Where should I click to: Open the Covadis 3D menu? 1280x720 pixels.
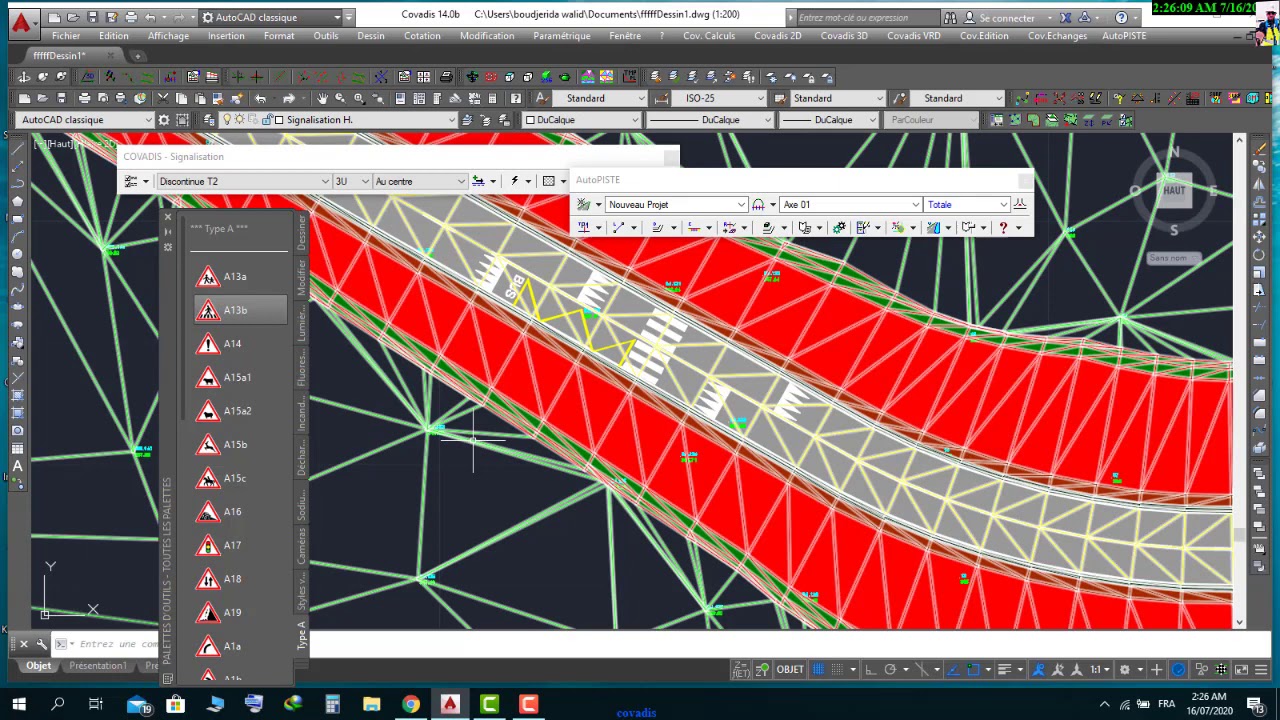844,36
